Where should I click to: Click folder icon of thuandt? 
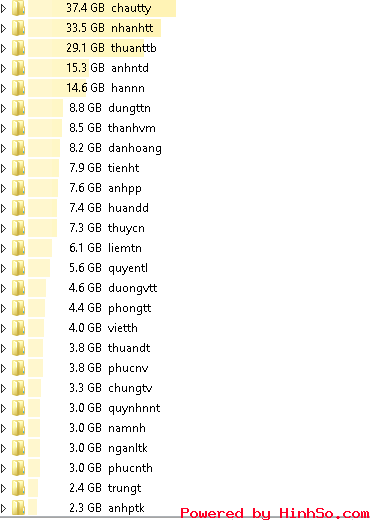(18, 348)
